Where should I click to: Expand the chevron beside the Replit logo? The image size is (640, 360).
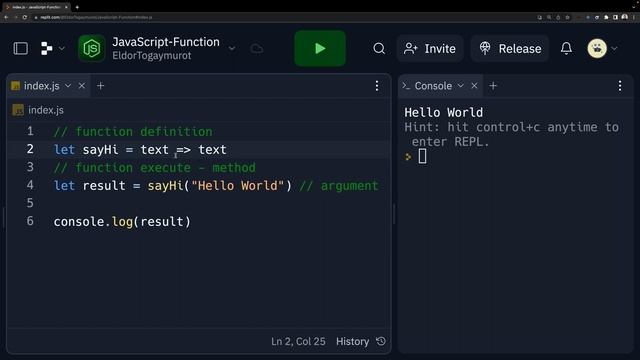[62, 49]
